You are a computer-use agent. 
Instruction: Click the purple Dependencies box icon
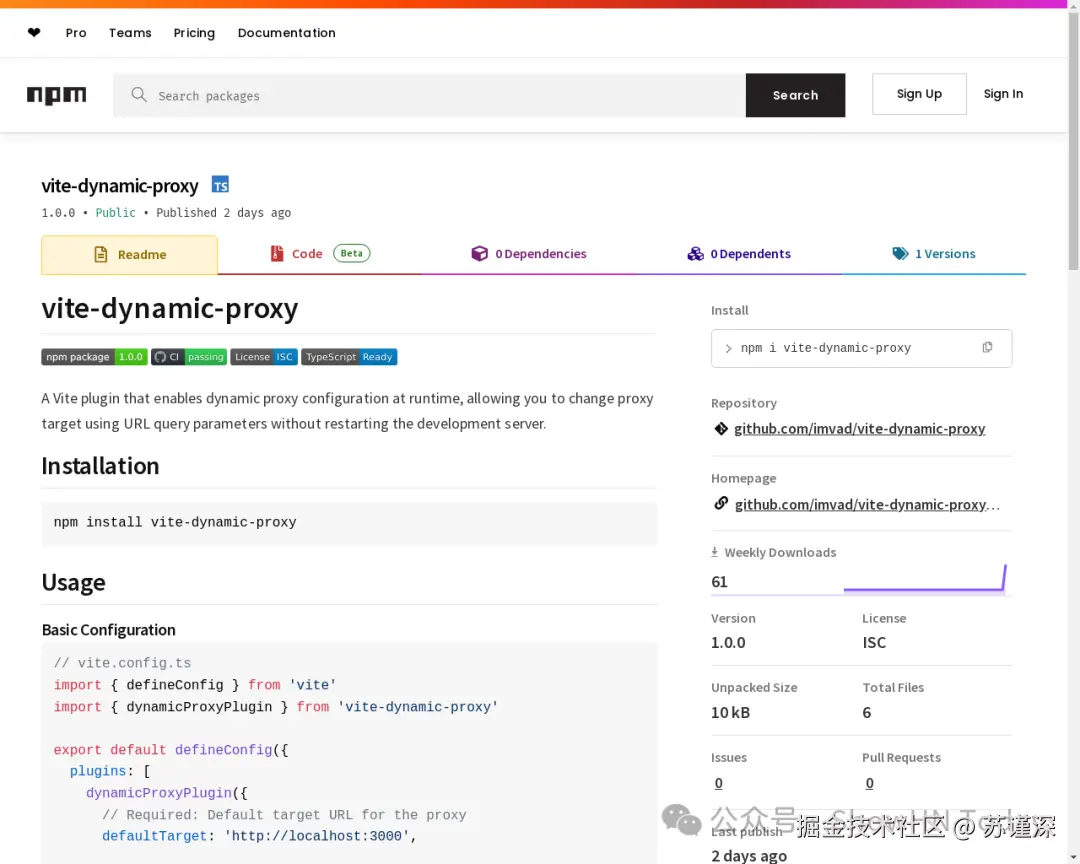479,254
